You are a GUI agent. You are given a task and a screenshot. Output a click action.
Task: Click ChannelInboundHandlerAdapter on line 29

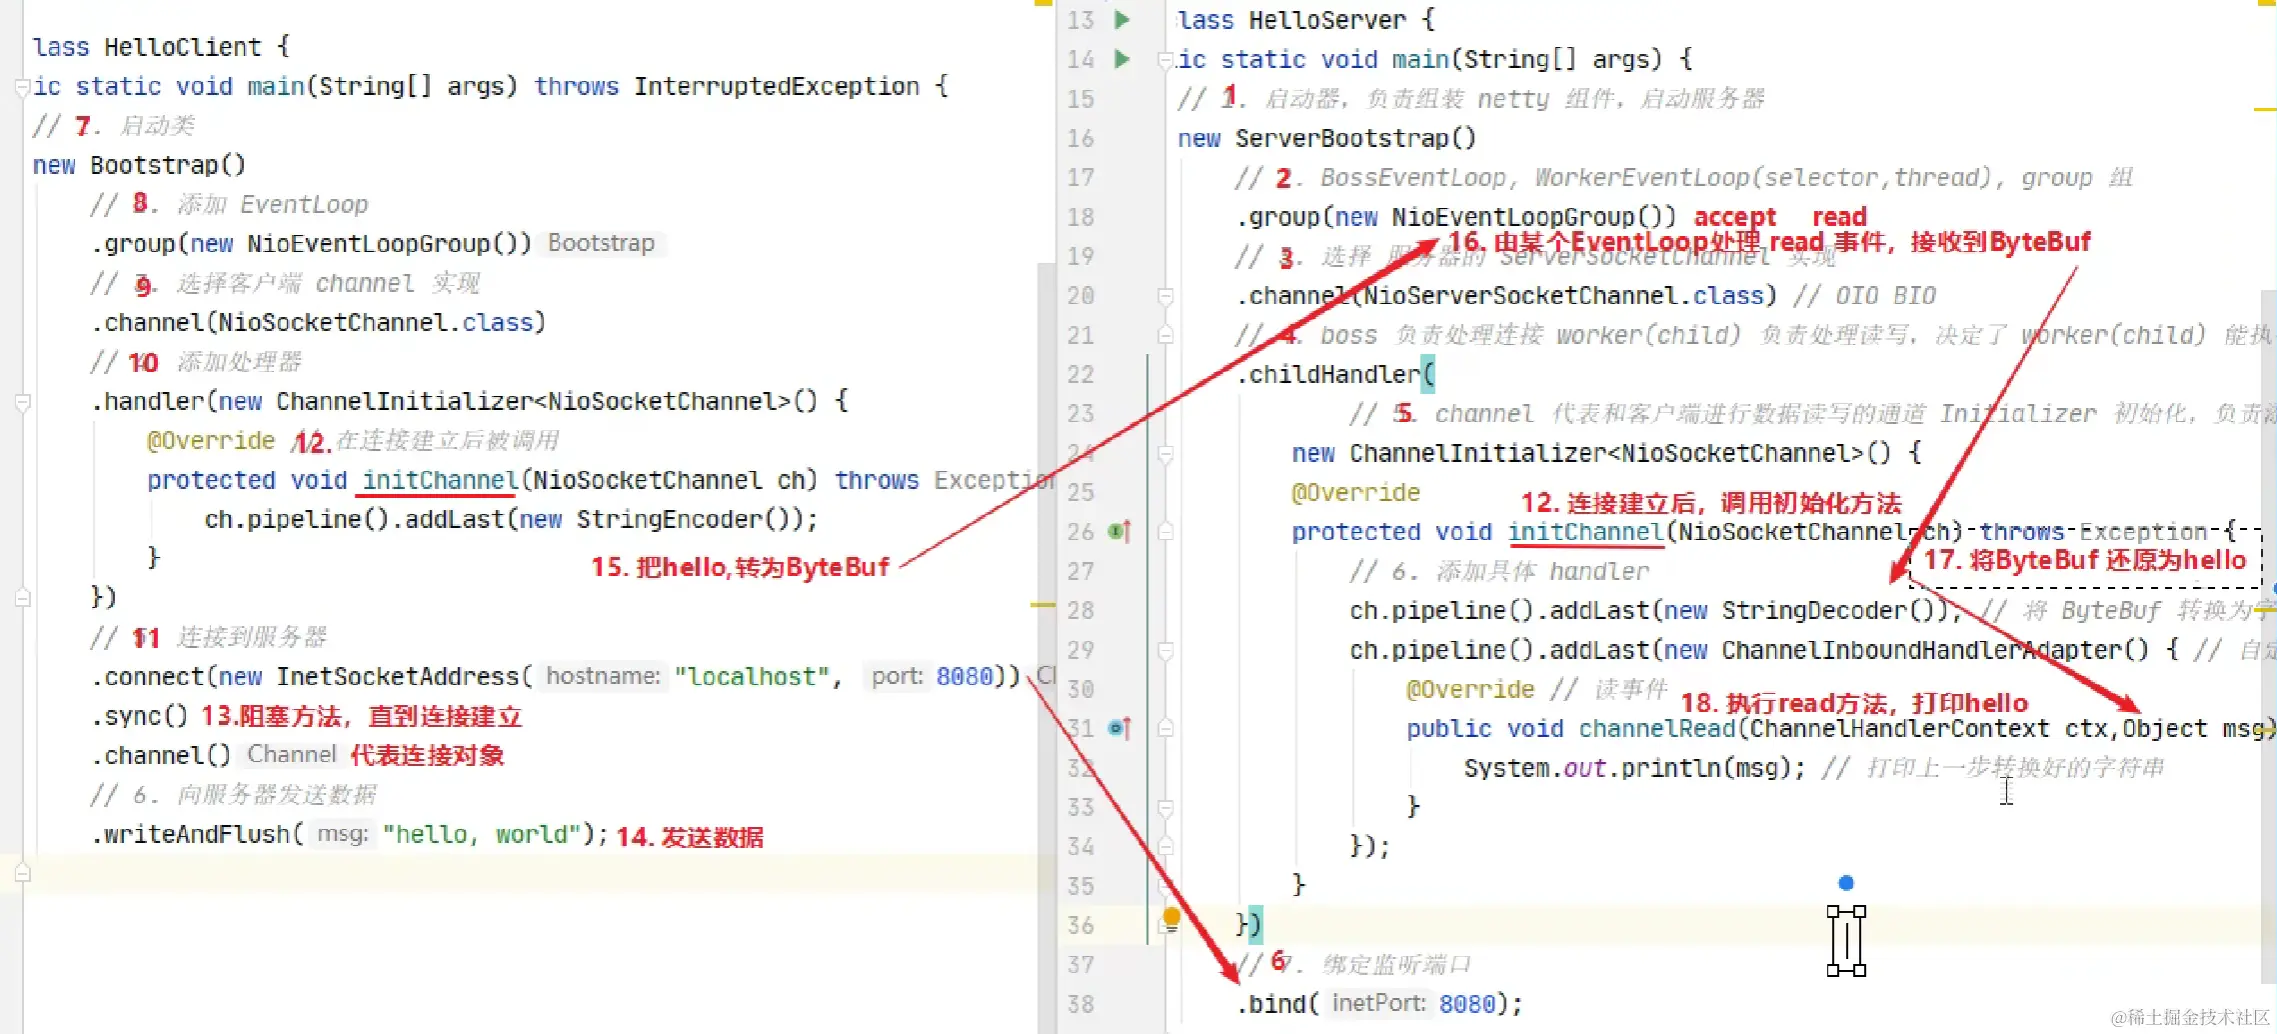1921,651
